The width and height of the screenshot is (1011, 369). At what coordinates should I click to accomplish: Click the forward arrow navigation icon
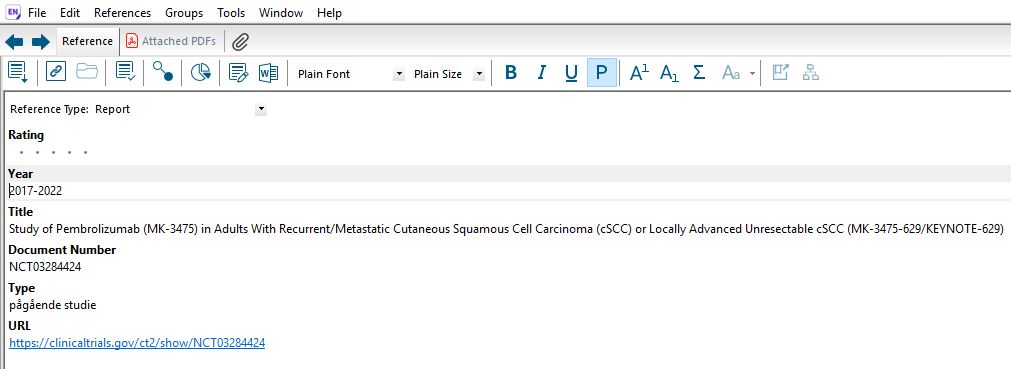(x=41, y=42)
